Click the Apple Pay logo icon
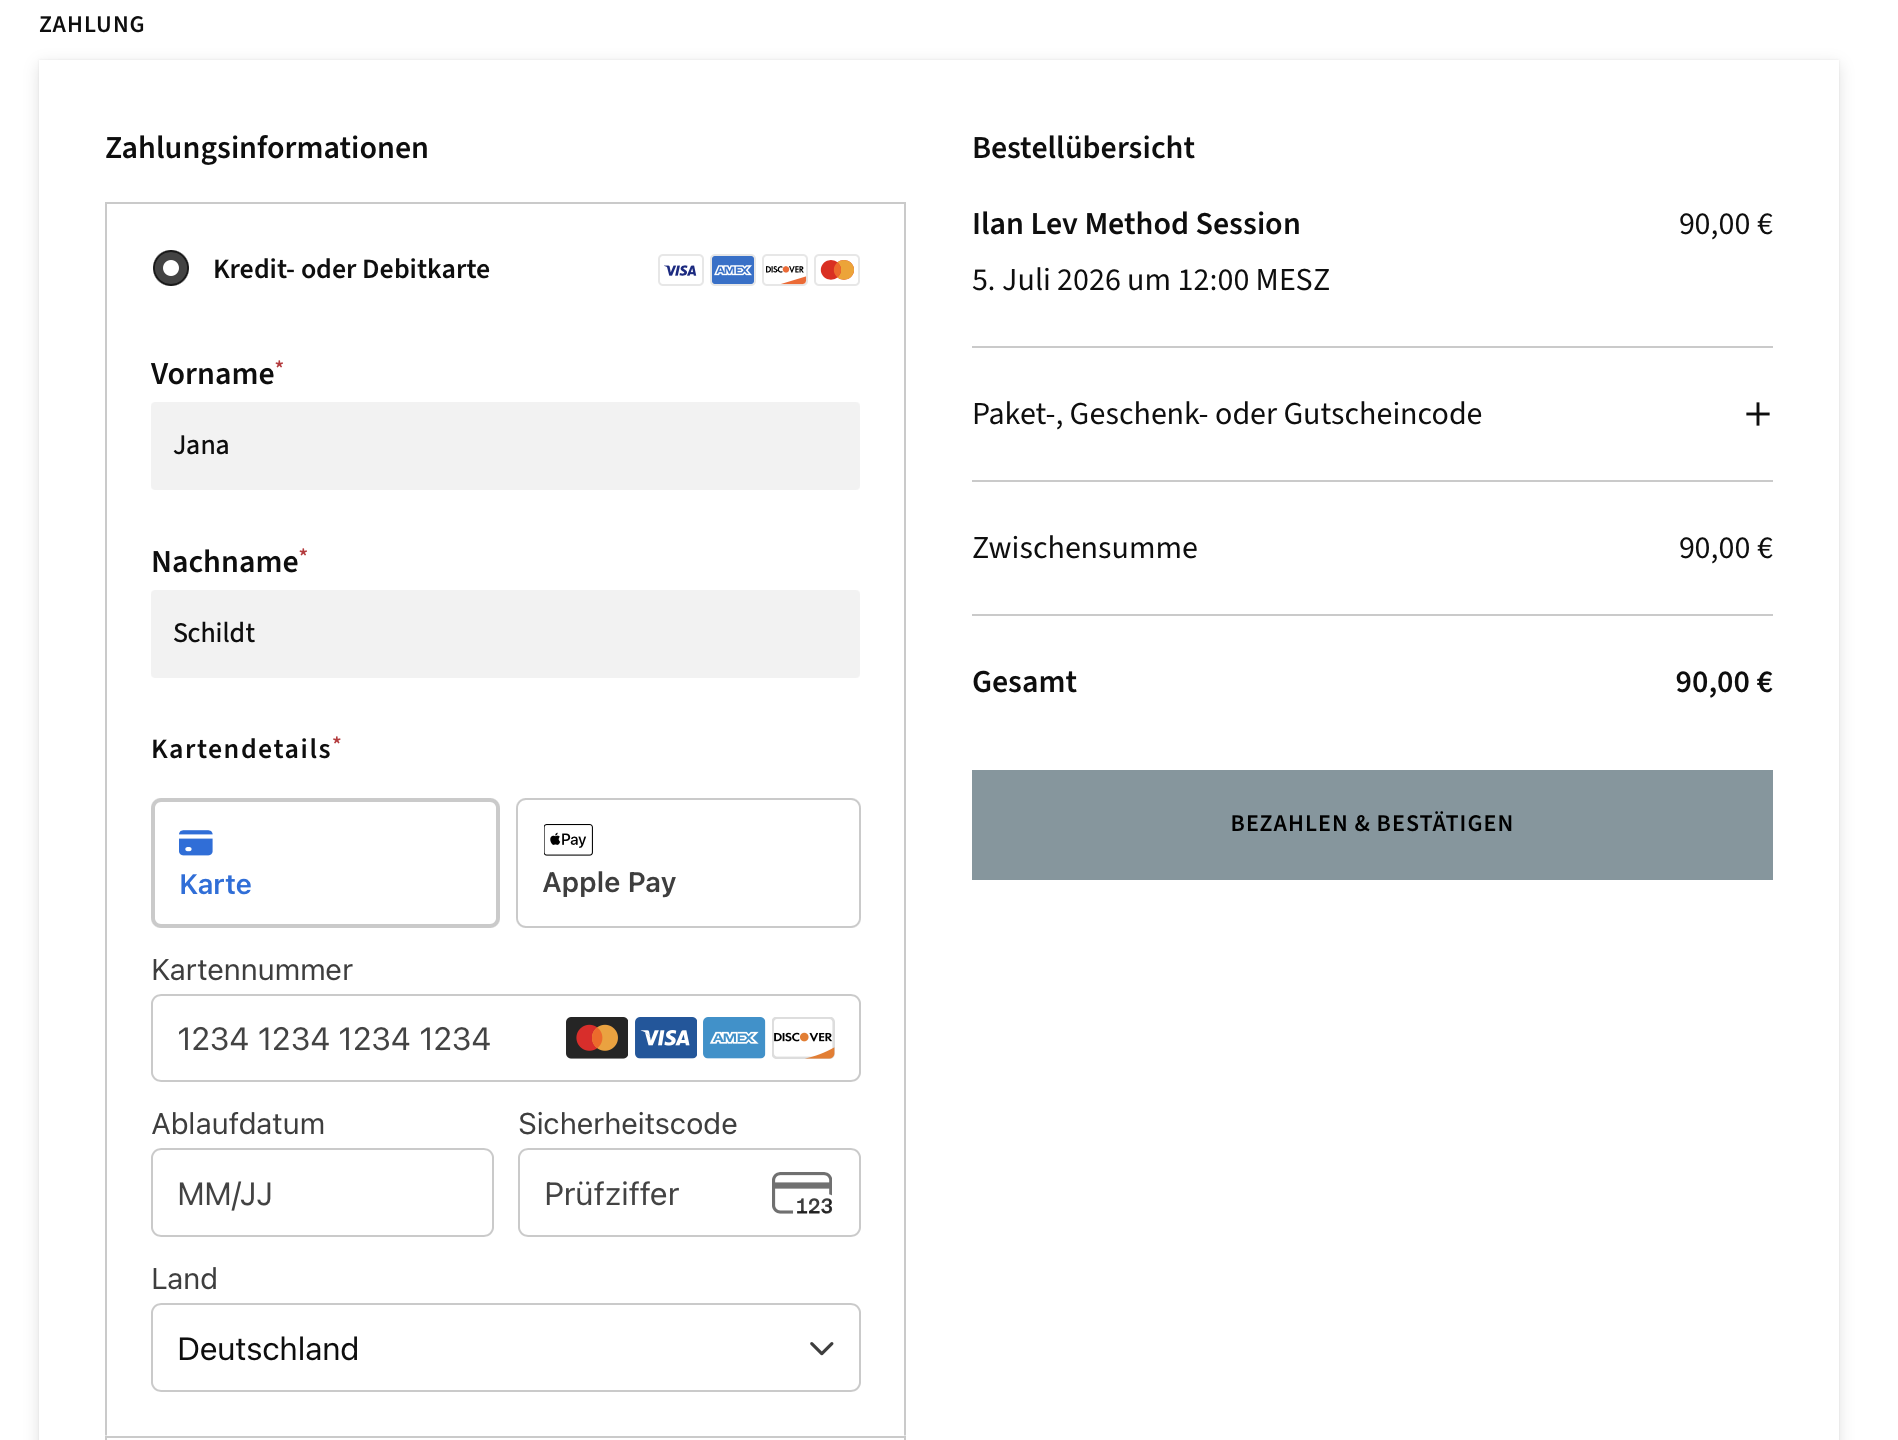The width and height of the screenshot is (1898, 1440). pyautogui.click(x=568, y=840)
